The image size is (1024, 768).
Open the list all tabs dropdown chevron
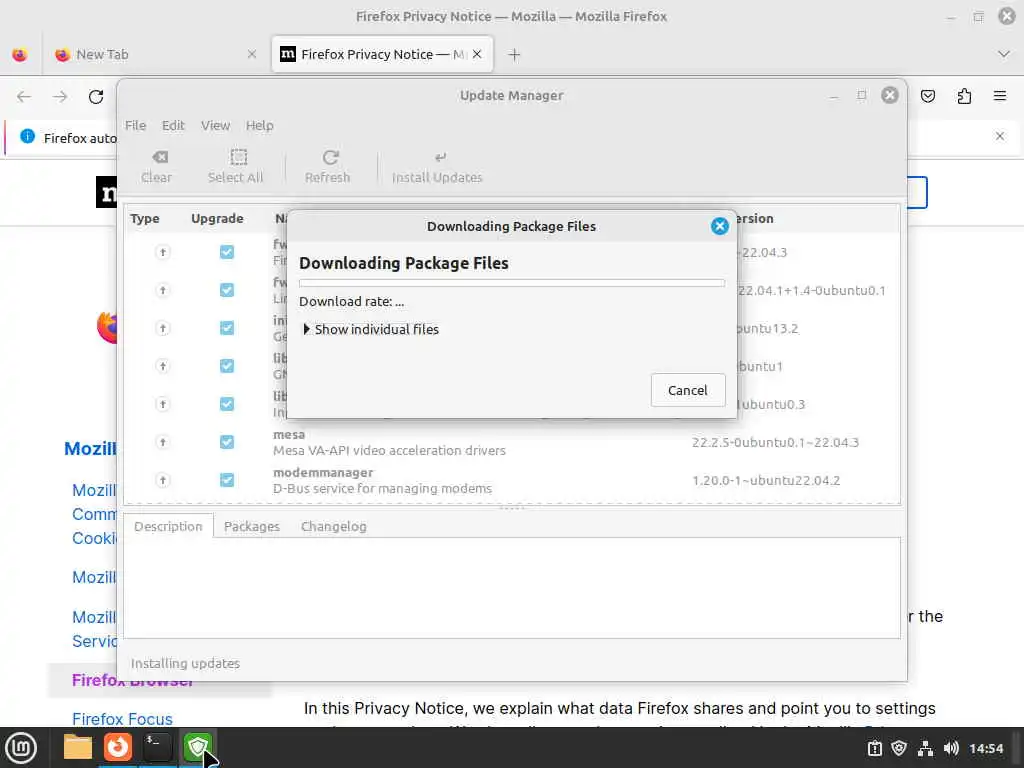[x=1004, y=55]
